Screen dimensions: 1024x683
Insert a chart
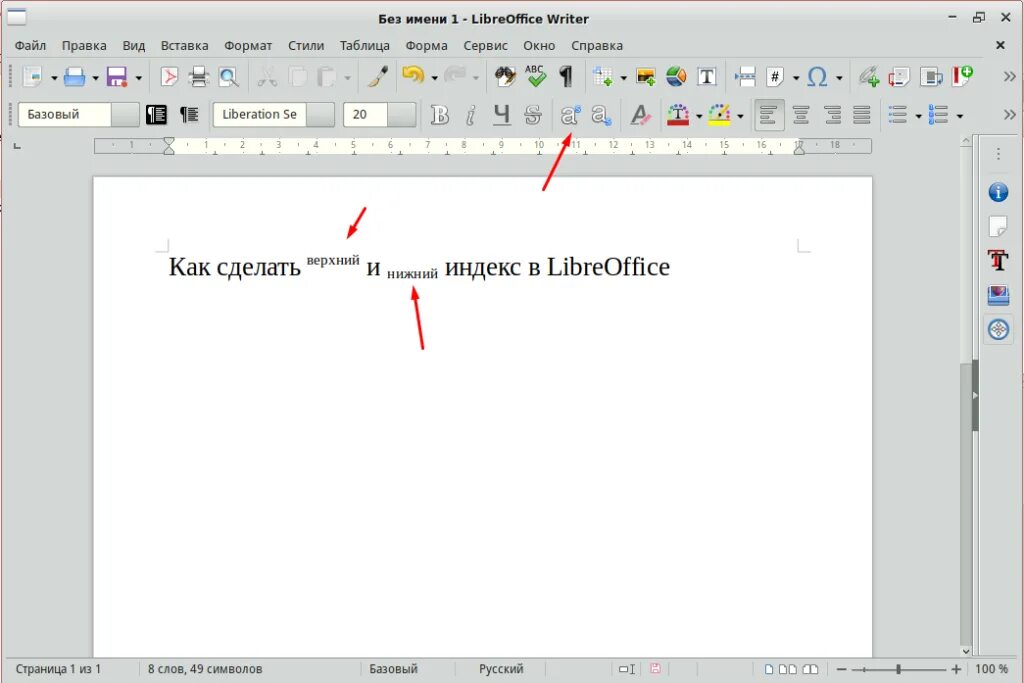pos(676,77)
